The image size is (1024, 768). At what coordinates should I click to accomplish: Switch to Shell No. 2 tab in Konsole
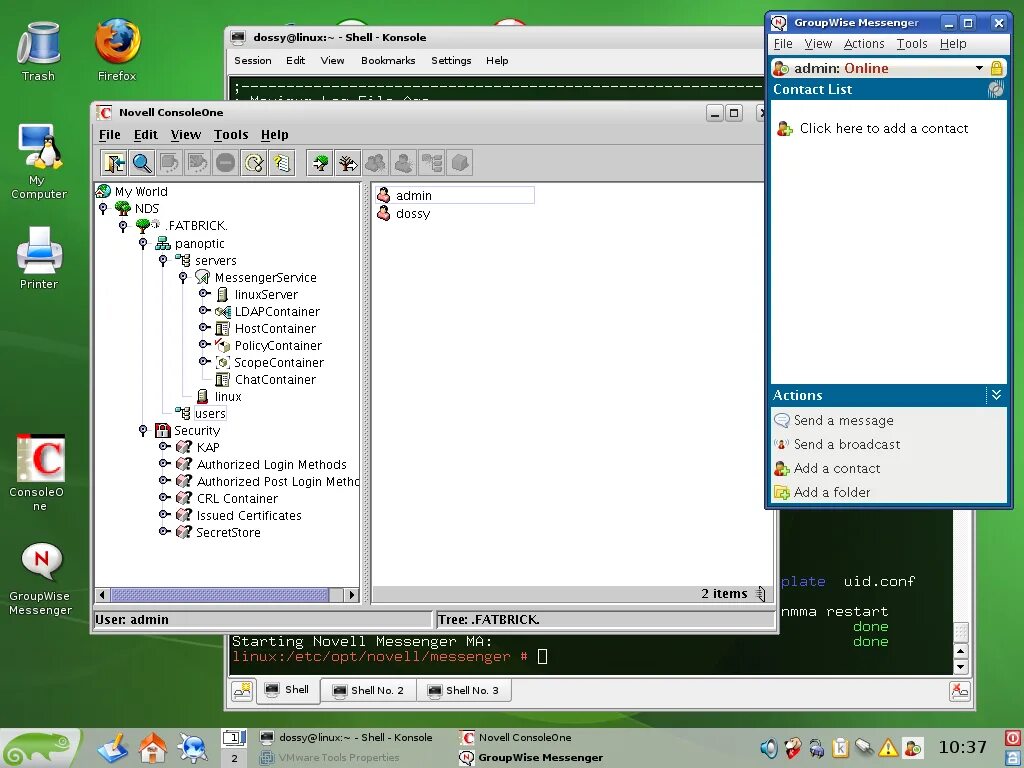click(x=368, y=690)
